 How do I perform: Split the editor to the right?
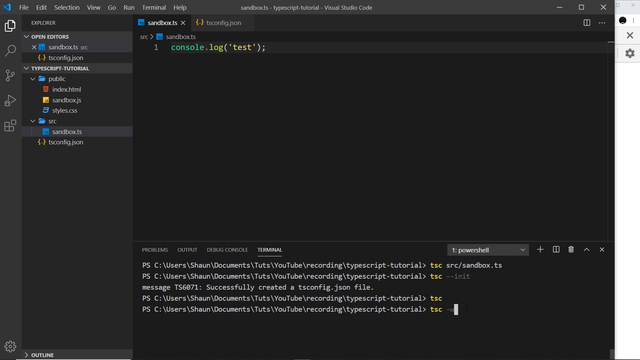click(x=587, y=23)
